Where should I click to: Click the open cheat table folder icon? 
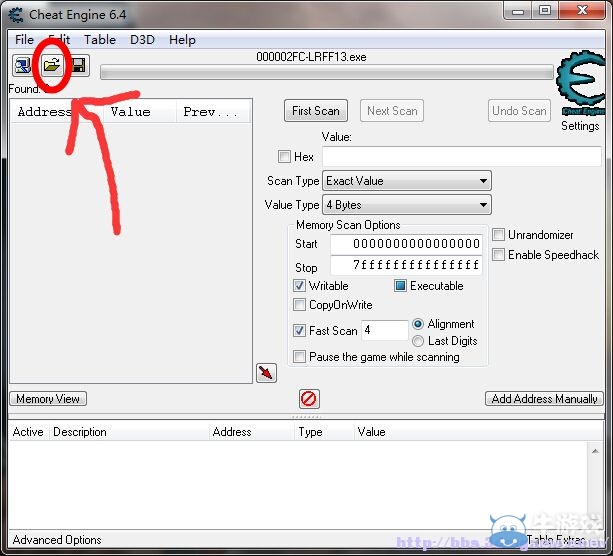pyautogui.click(x=52, y=65)
